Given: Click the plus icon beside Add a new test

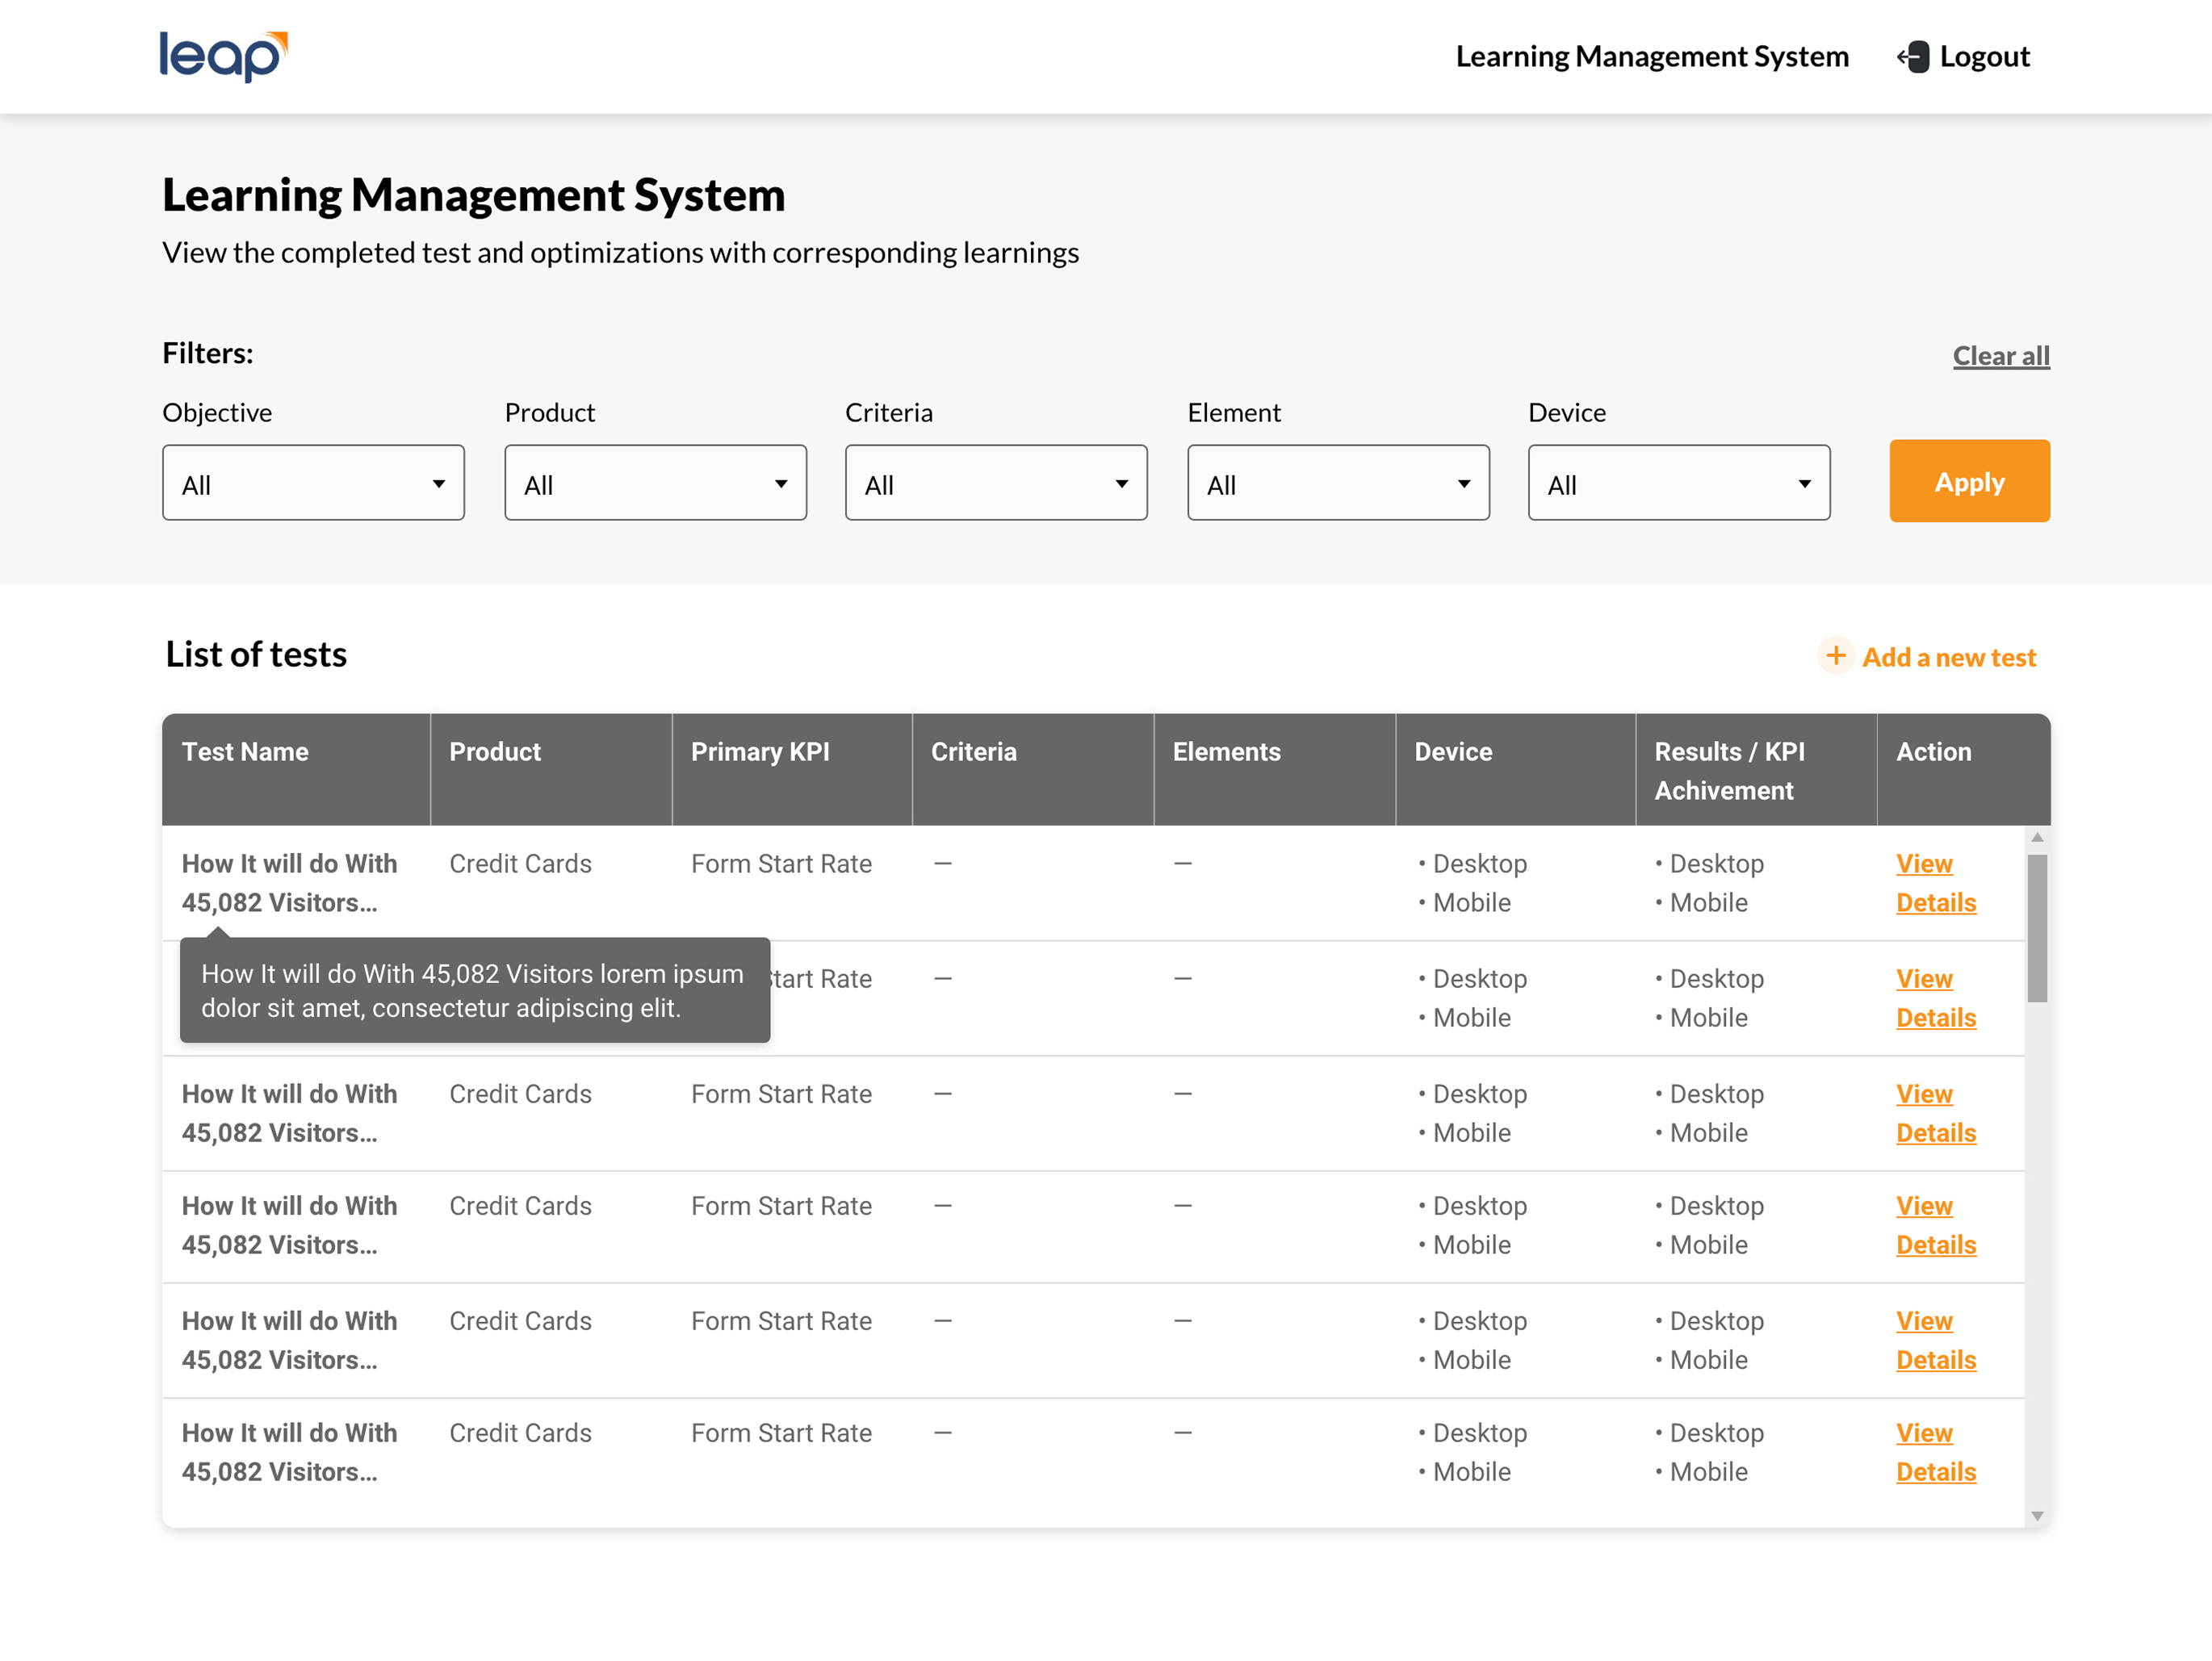Looking at the screenshot, I should click(1835, 656).
